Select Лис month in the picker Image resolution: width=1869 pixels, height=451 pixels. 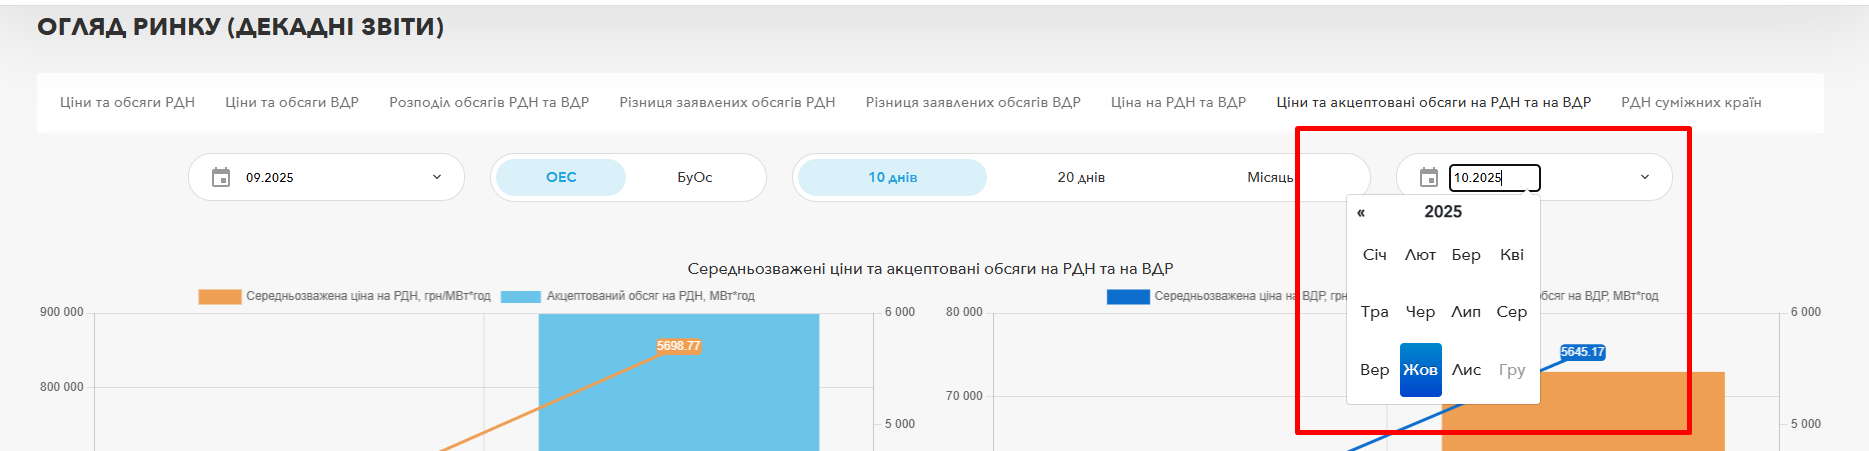click(1466, 369)
